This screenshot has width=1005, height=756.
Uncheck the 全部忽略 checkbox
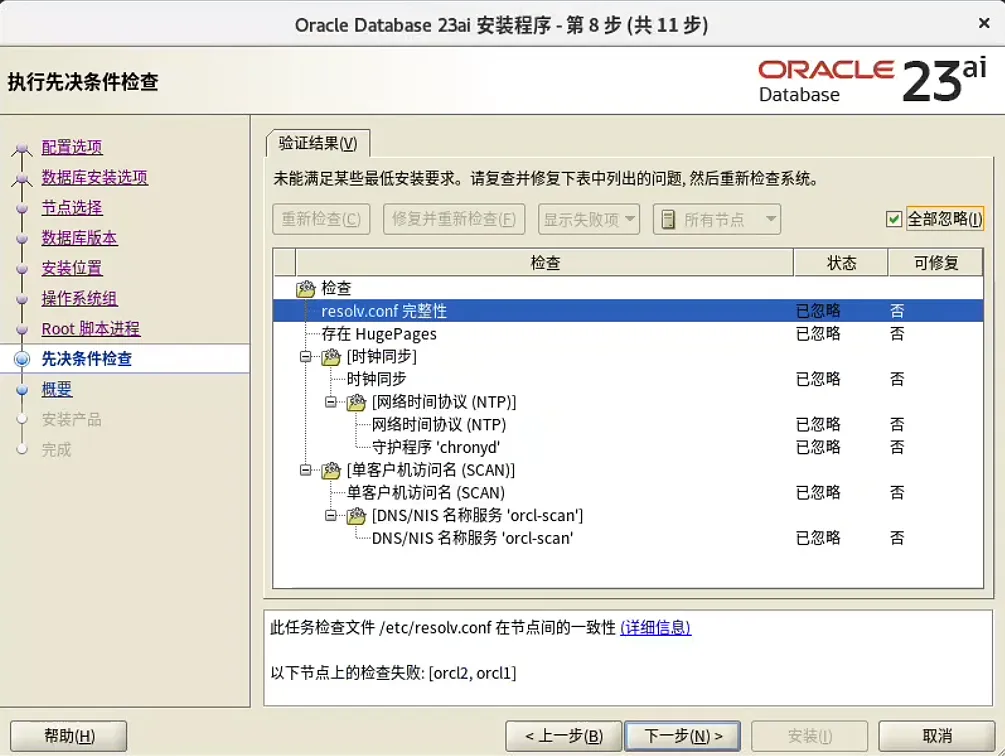point(893,219)
